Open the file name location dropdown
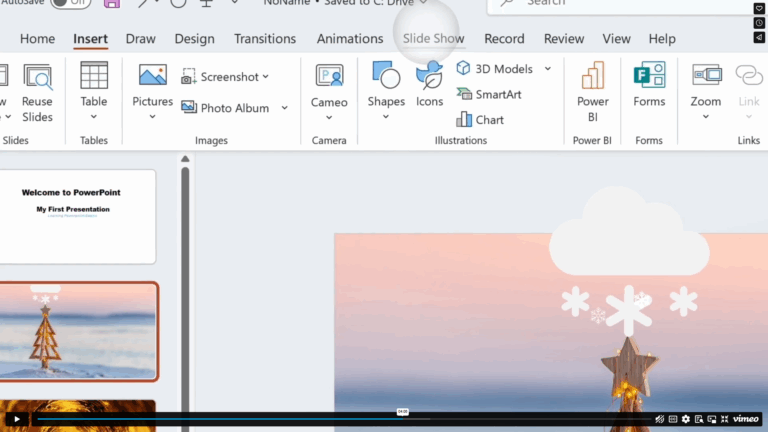768x432 pixels. pyautogui.click(x=423, y=3)
